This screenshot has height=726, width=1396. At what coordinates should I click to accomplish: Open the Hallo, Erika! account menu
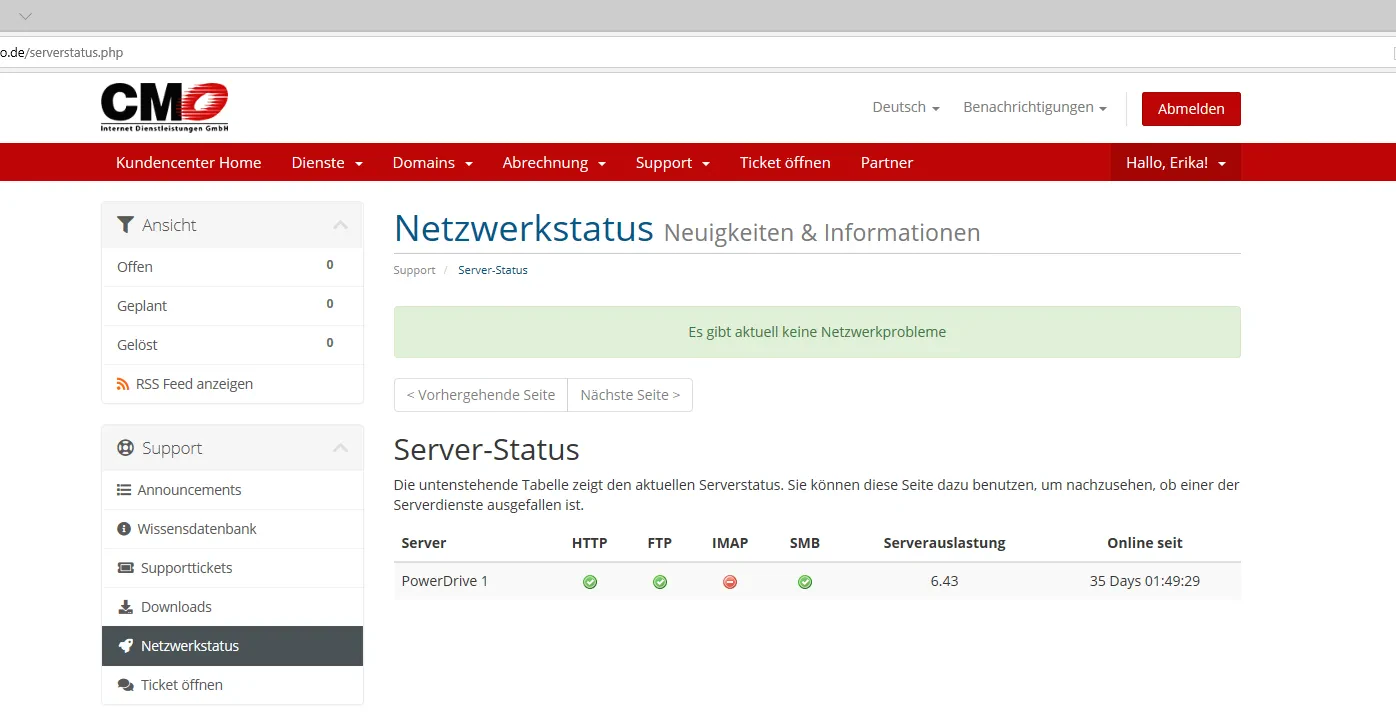1176,162
